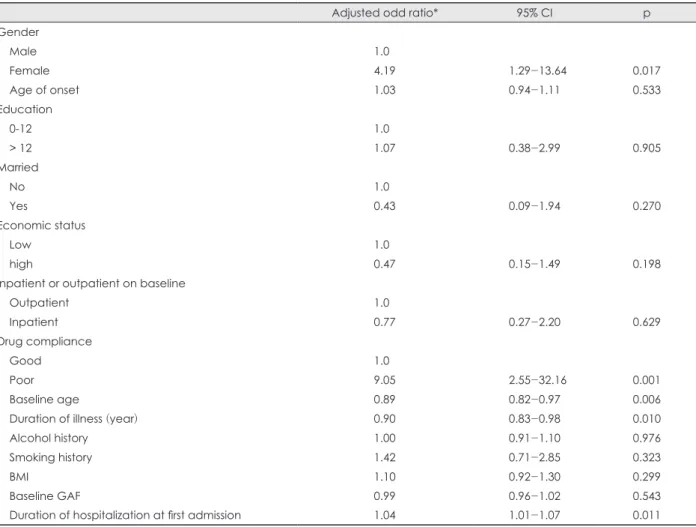Click the odds ratio value 0.77
The image size is (696, 527).
tap(384, 322)
